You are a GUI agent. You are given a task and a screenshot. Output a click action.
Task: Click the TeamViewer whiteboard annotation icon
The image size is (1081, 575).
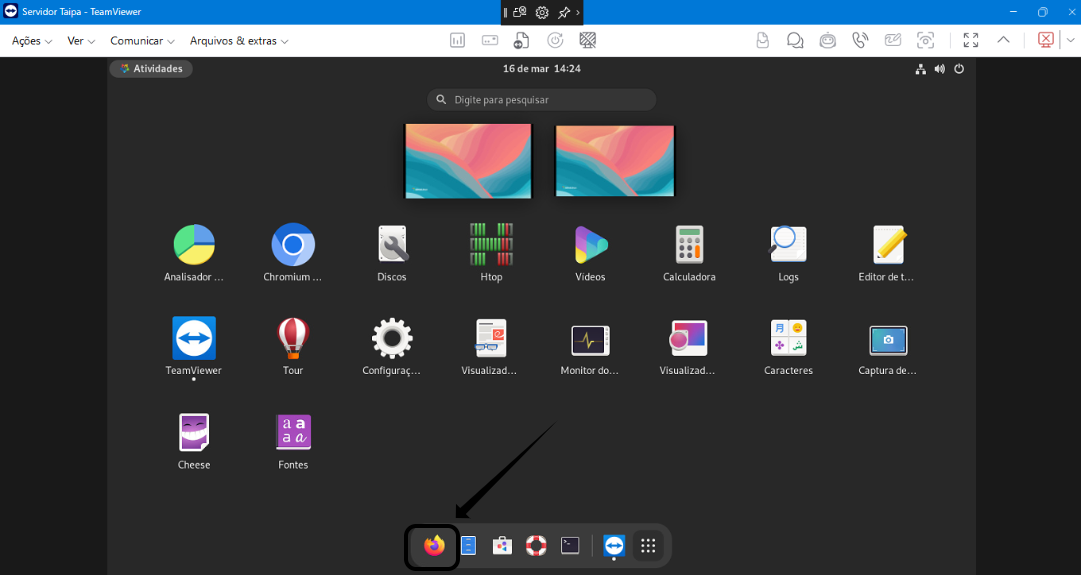point(893,41)
